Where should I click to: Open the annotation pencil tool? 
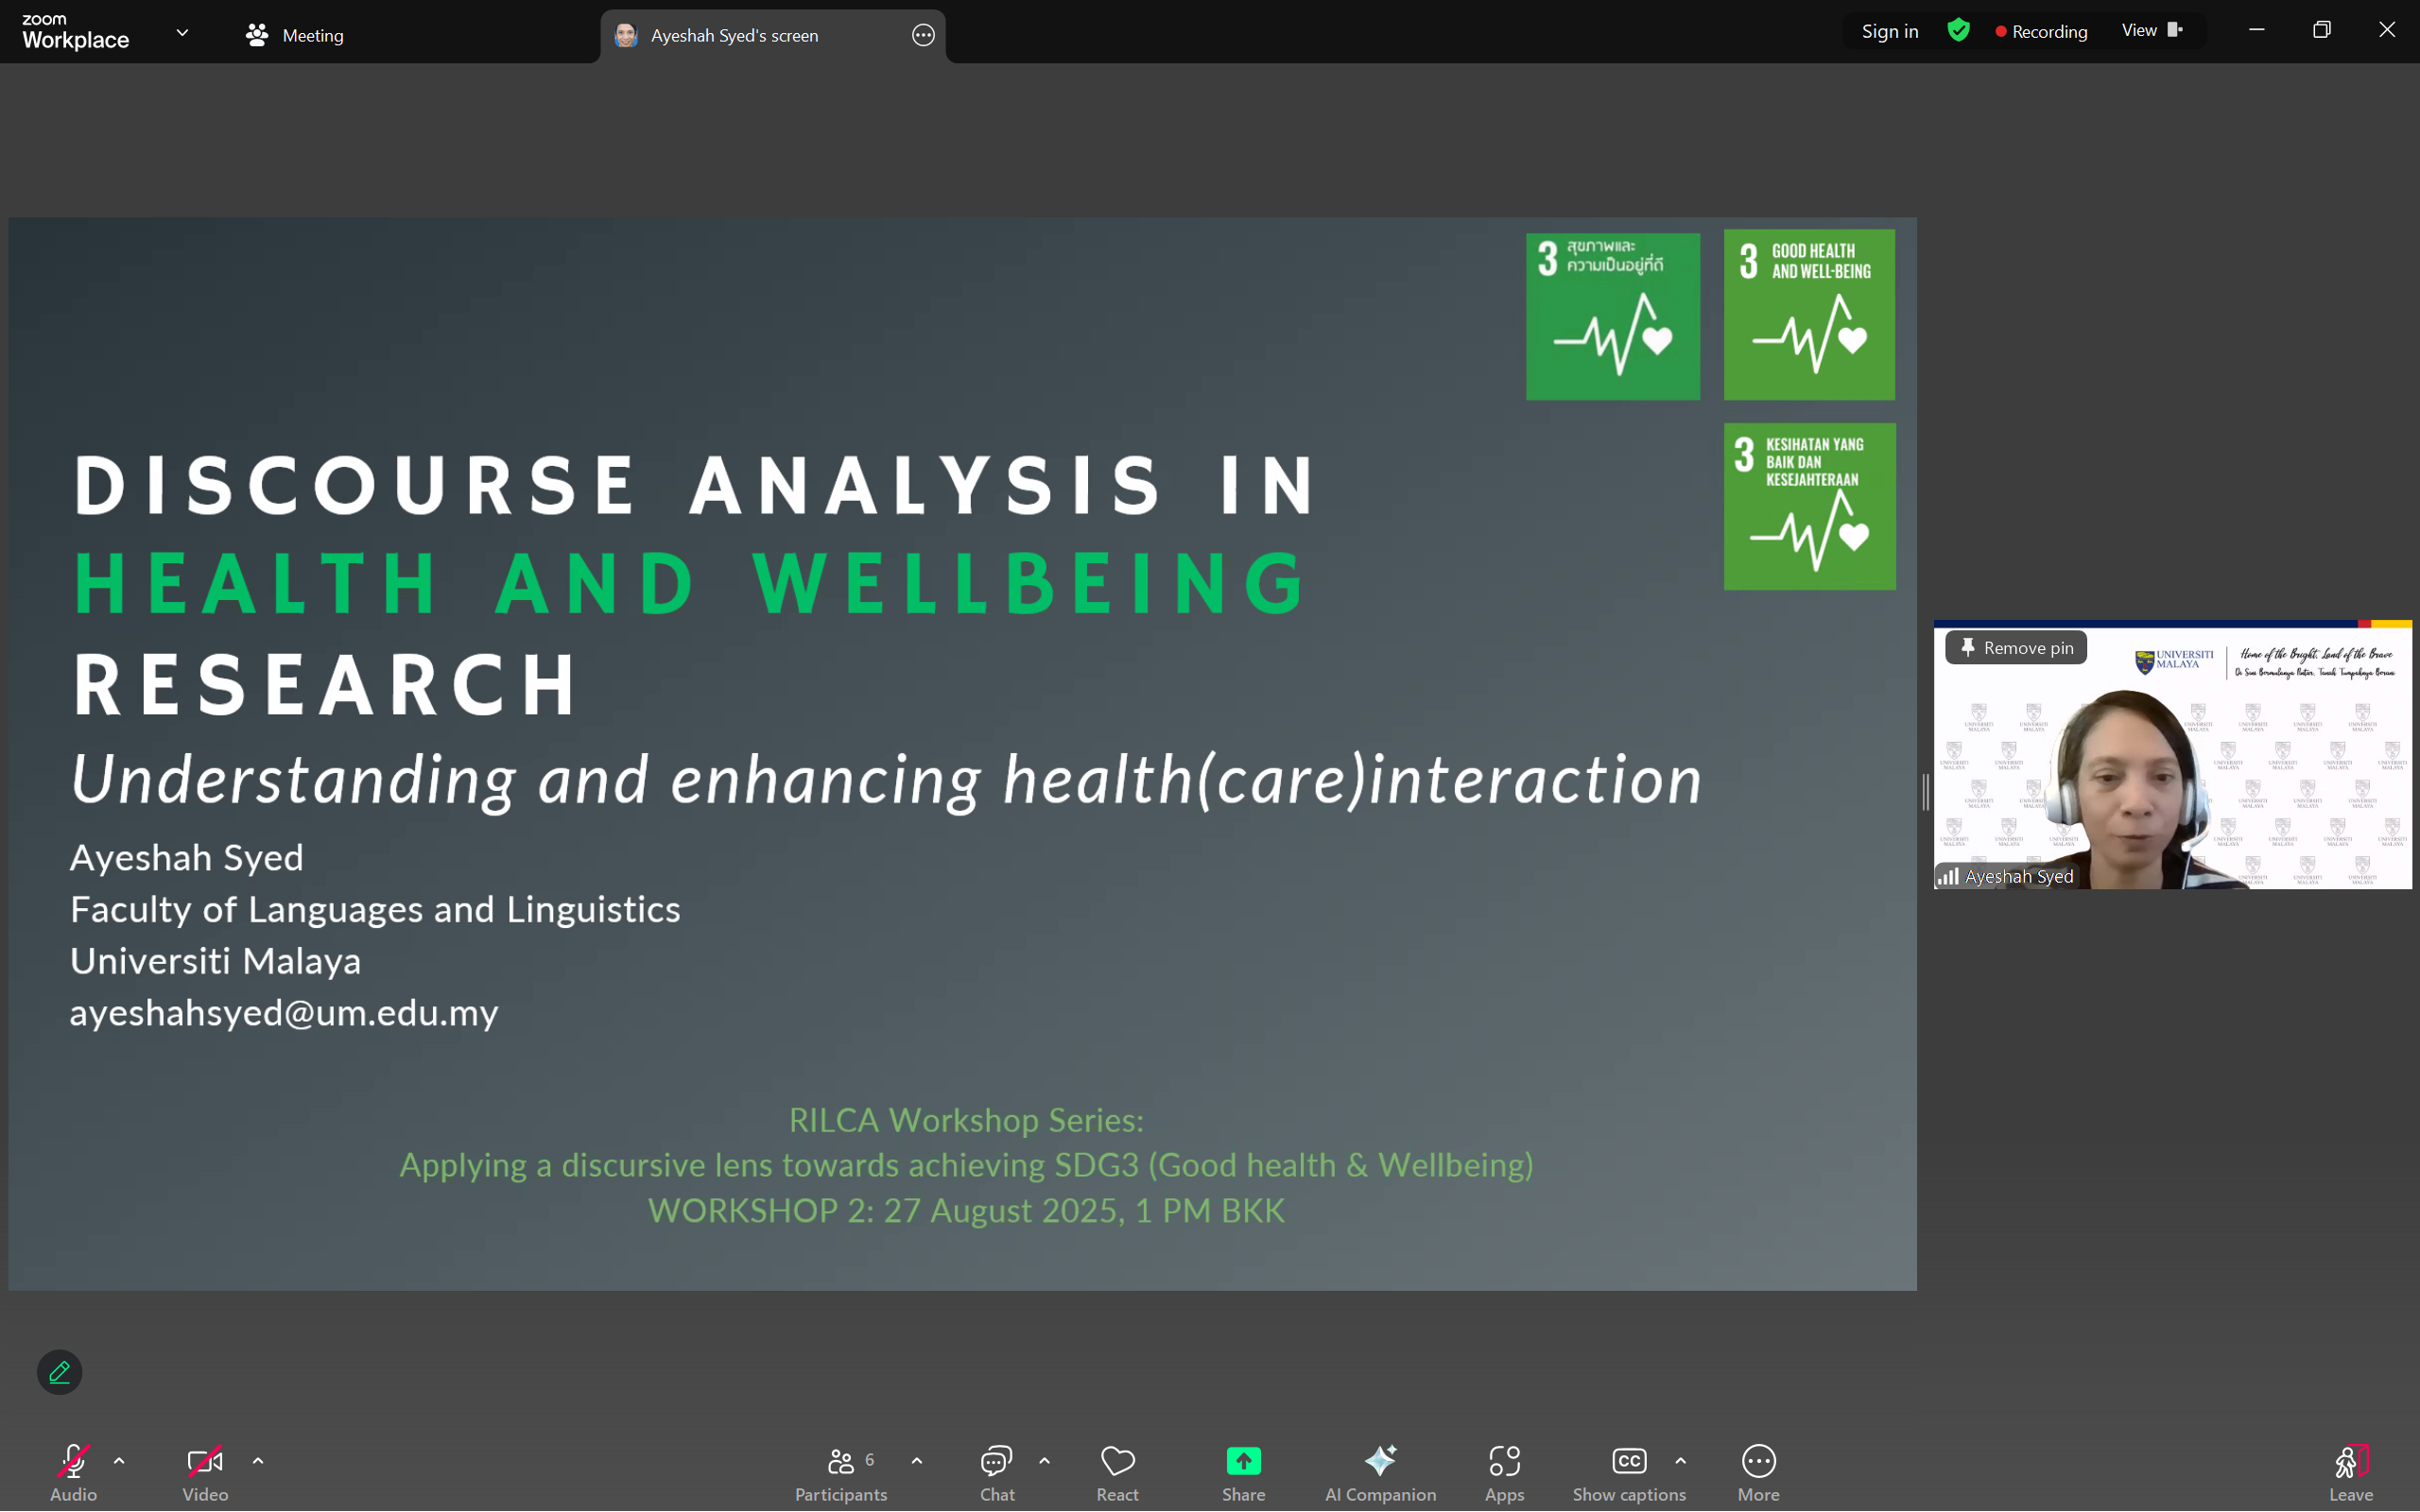tap(59, 1372)
